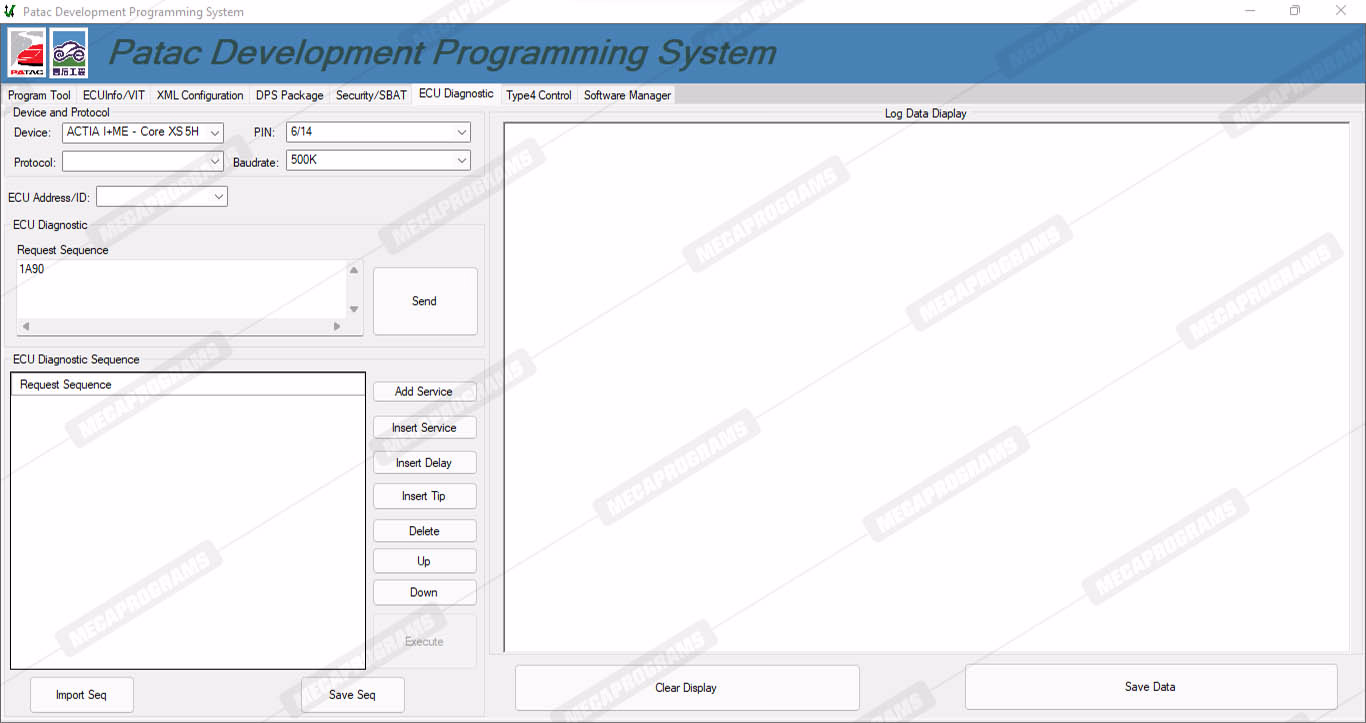The image size is (1366, 723).
Task: Click the Import Seq button
Action: pyautogui.click(x=81, y=695)
